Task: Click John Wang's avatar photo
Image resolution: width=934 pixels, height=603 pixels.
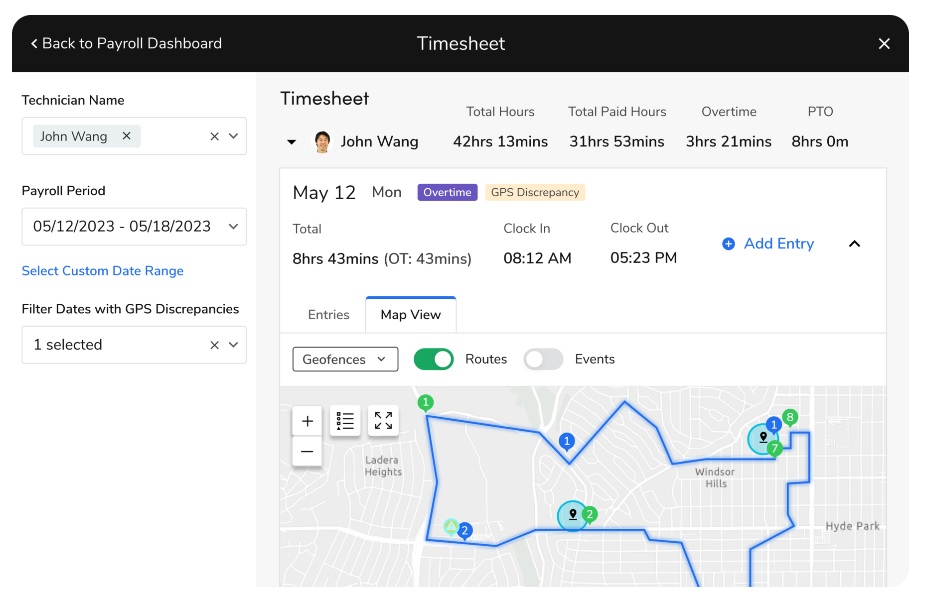Action: pyautogui.click(x=322, y=142)
